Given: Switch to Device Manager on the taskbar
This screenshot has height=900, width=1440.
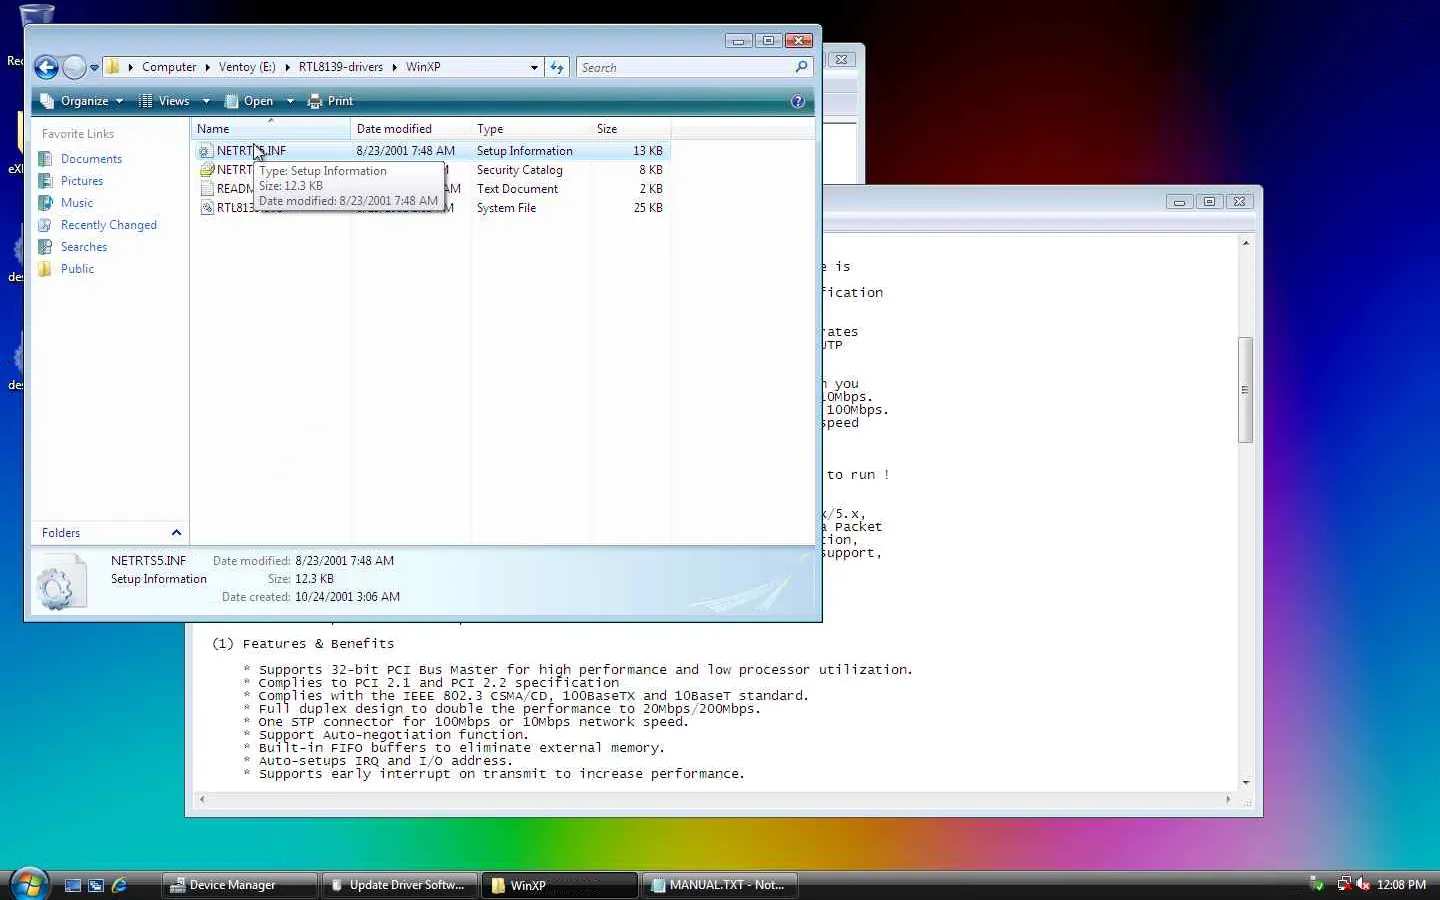Looking at the screenshot, I should (240, 885).
